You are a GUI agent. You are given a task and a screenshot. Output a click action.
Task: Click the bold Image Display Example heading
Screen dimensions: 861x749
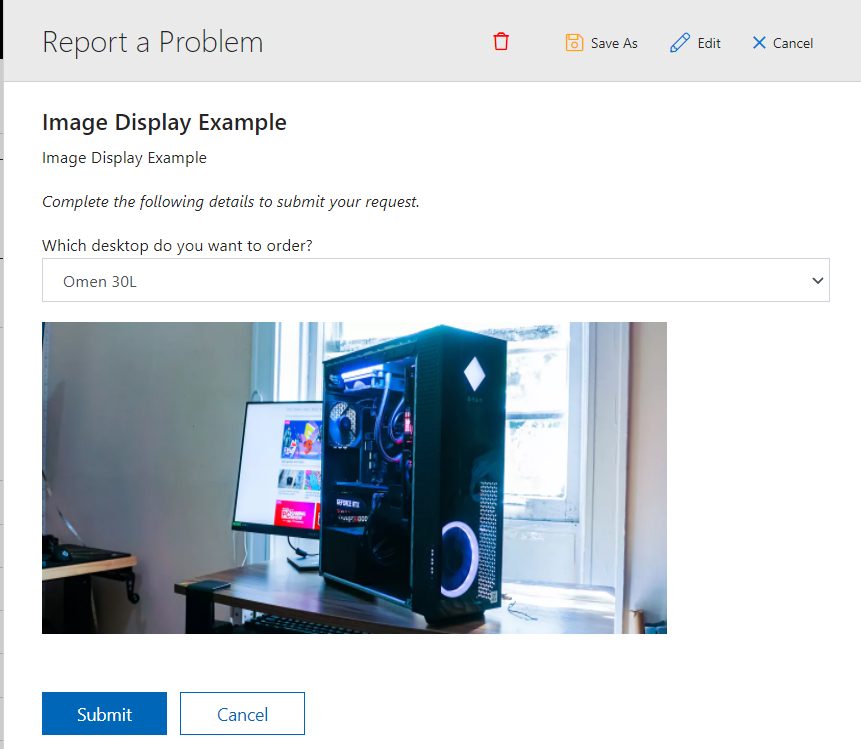(164, 122)
